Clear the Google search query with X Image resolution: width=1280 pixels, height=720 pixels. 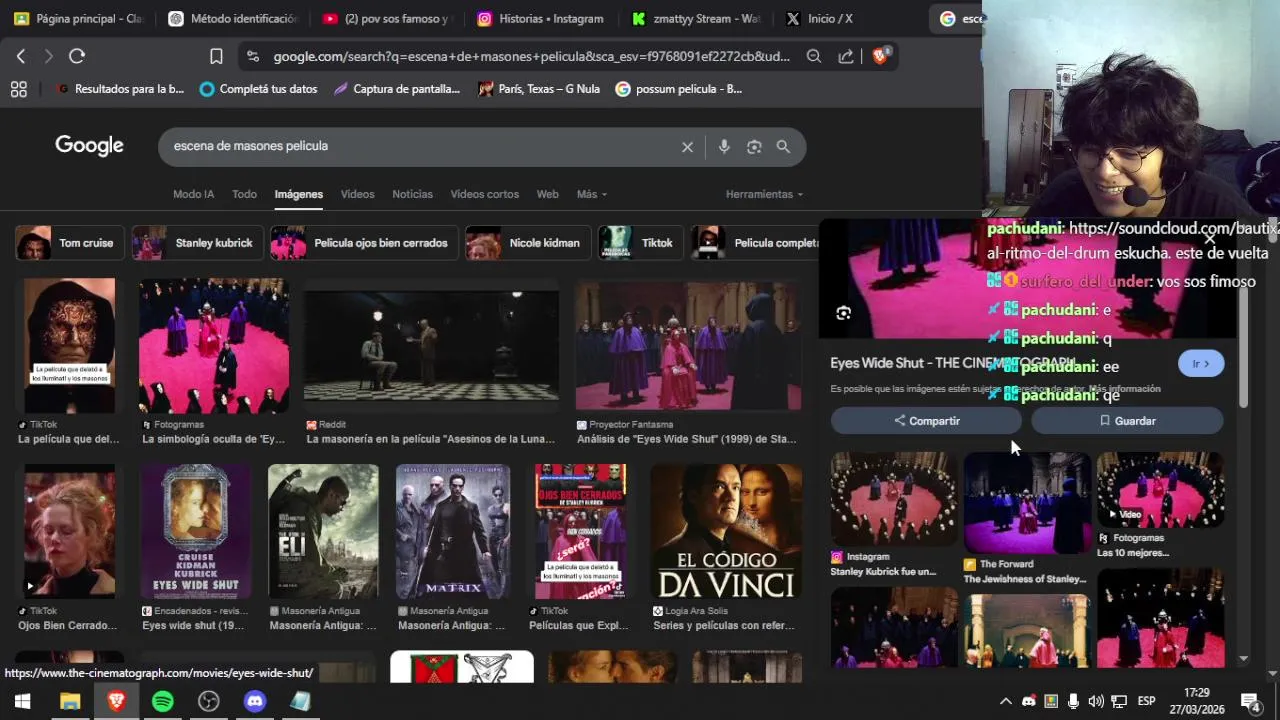(x=687, y=147)
